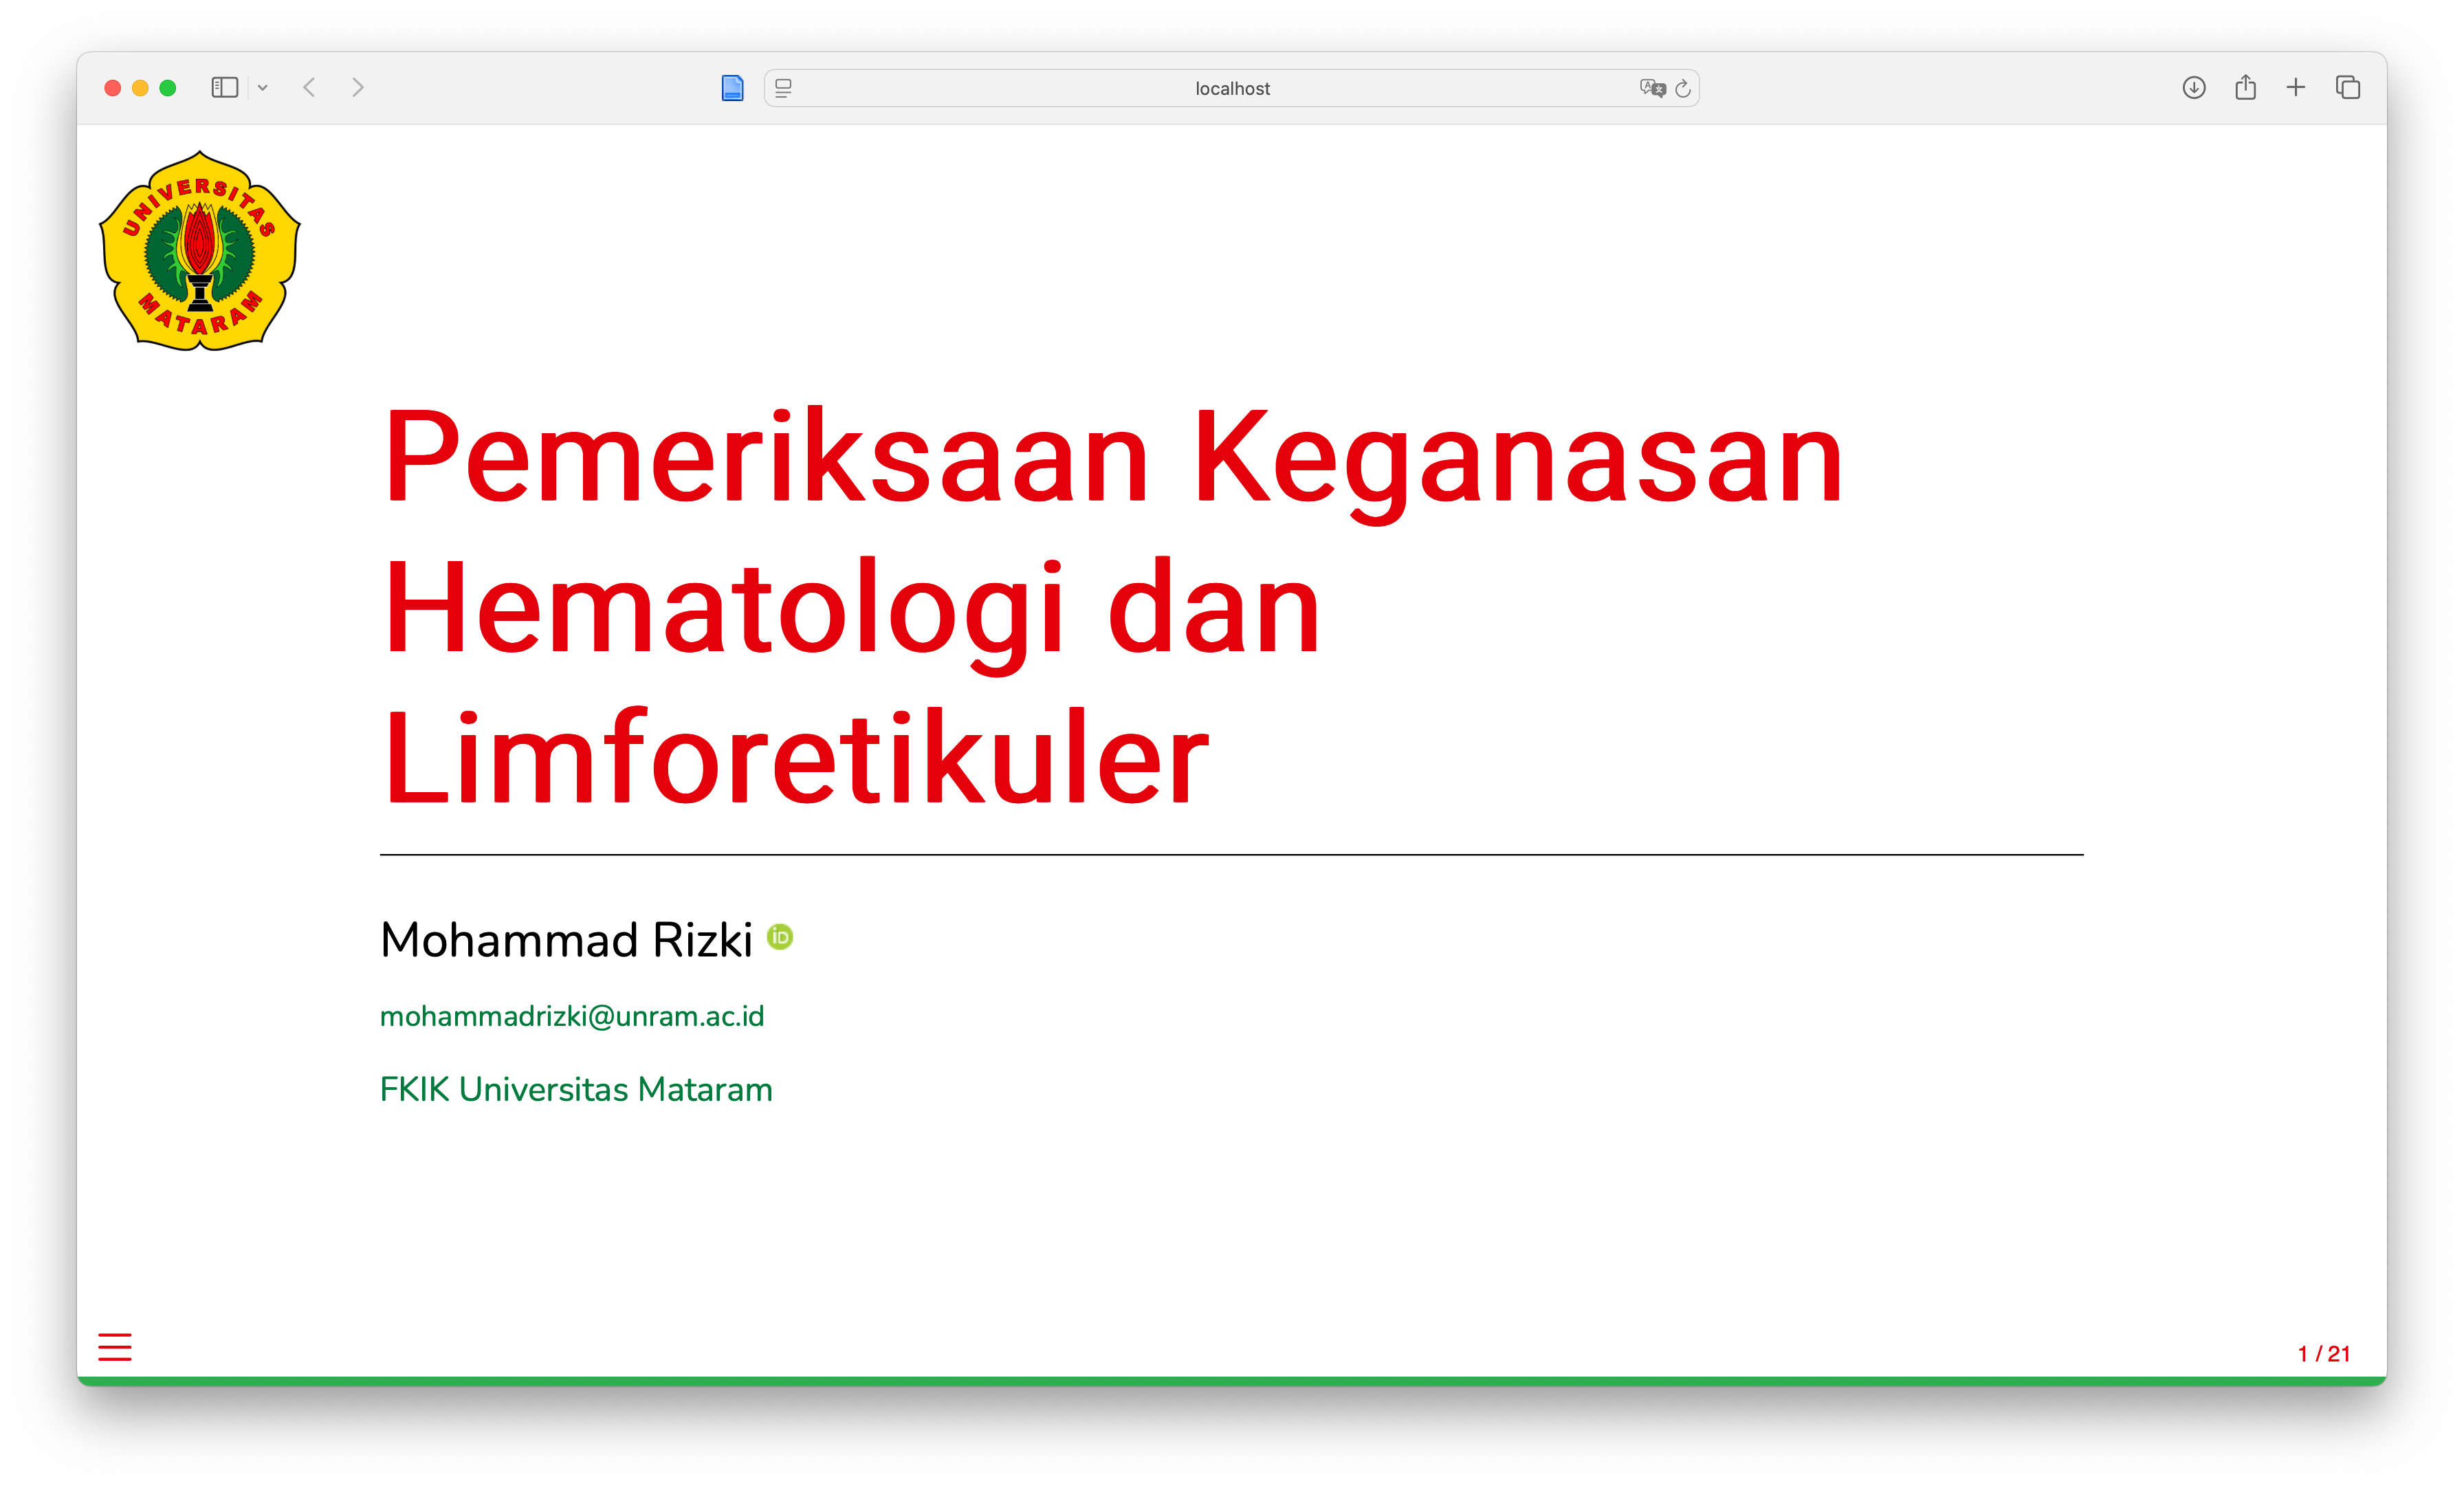Open the mohammadrizki@unram.ac.id email link
2464x1488 pixels.
click(x=572, y=1016)
